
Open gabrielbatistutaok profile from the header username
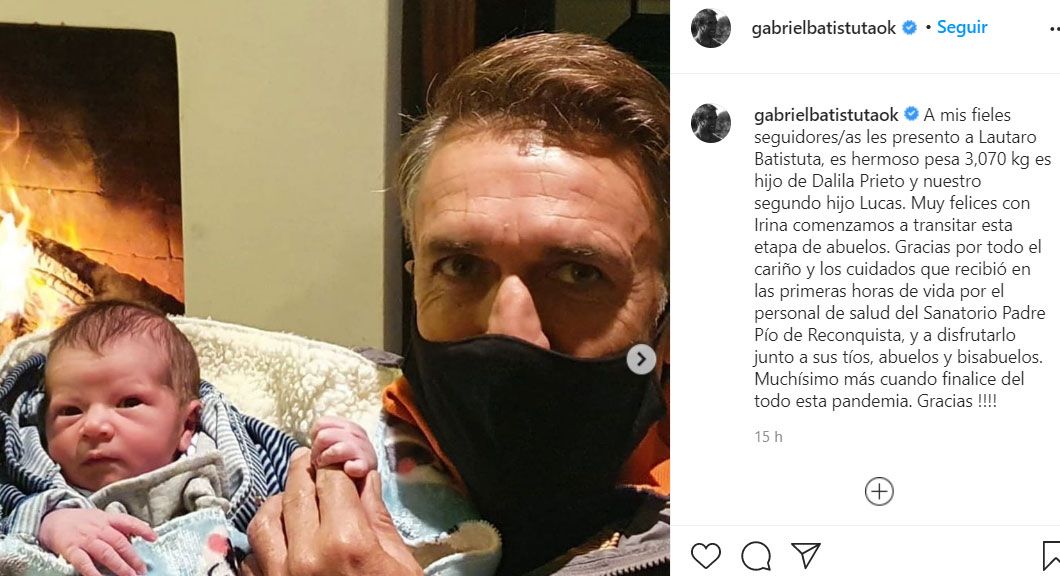[823, 28]
